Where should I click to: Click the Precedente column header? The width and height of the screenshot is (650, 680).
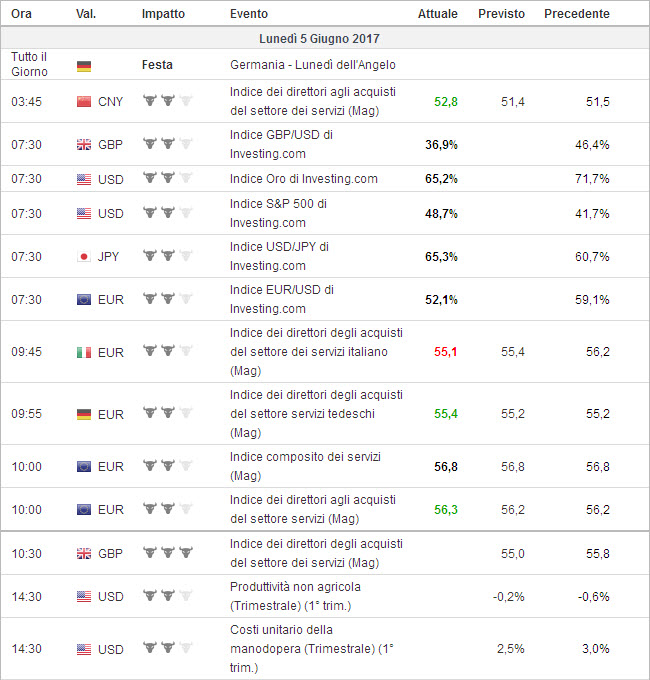(x=577, y=14)
